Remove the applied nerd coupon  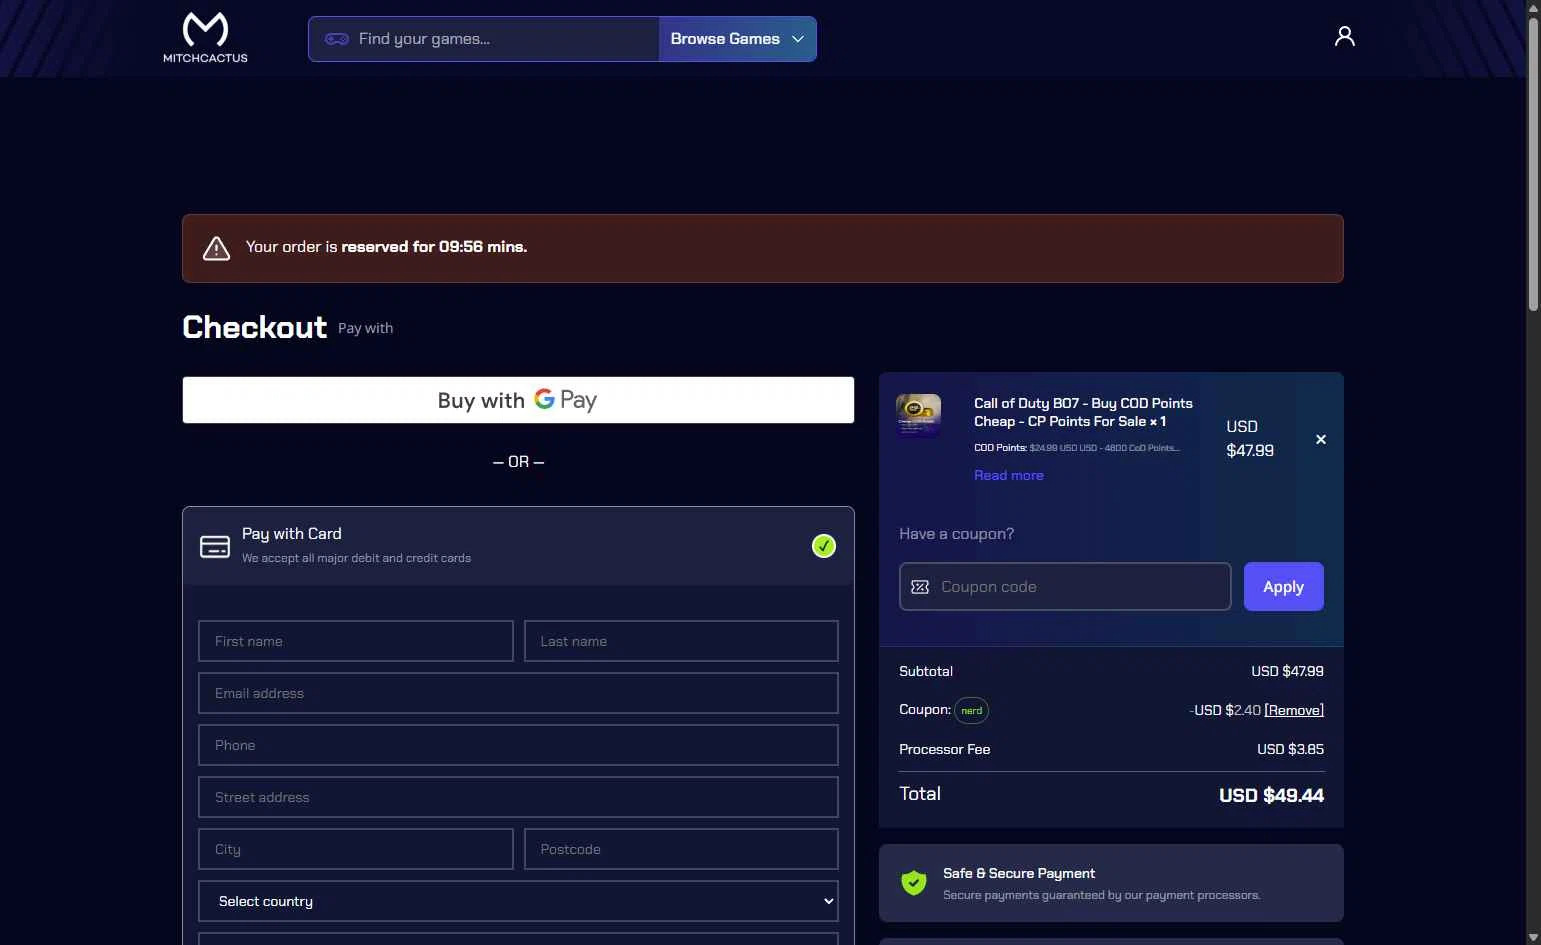pyautogui.click(x=1294, y=710)
